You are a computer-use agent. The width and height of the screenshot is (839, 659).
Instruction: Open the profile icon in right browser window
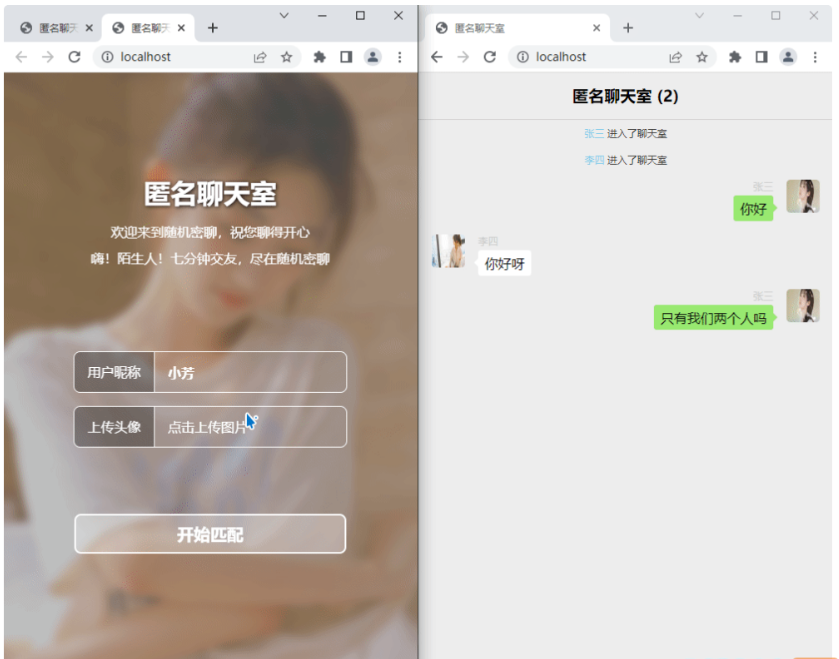(788, 57)
